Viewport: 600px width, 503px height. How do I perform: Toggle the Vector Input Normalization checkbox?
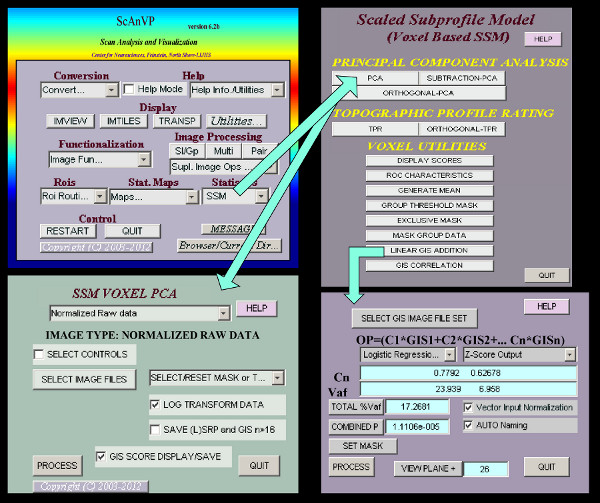pos(468,408)
